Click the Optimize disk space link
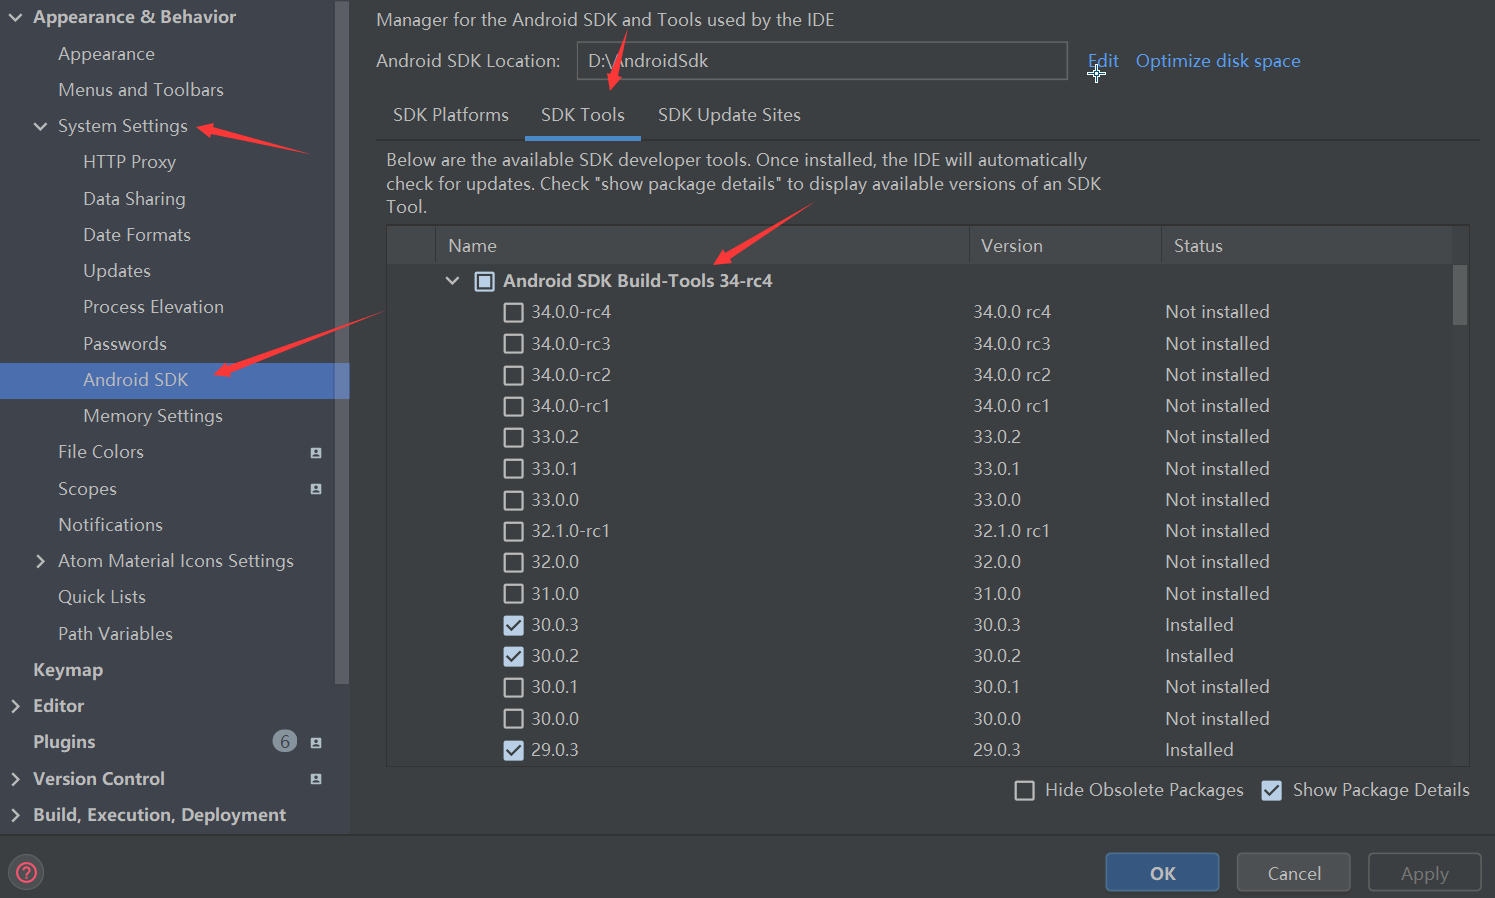 (x=1218, y=61)
